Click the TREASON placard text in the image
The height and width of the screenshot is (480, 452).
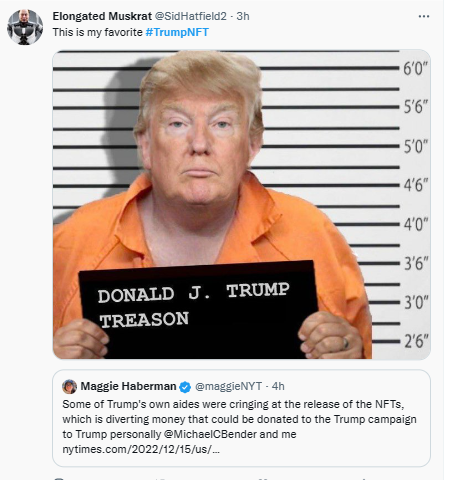click(x=144, y=320)
